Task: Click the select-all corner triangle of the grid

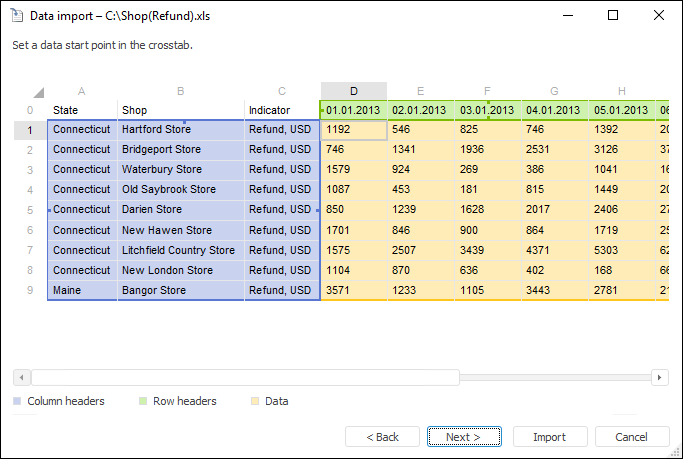Action: pos(38,92)
